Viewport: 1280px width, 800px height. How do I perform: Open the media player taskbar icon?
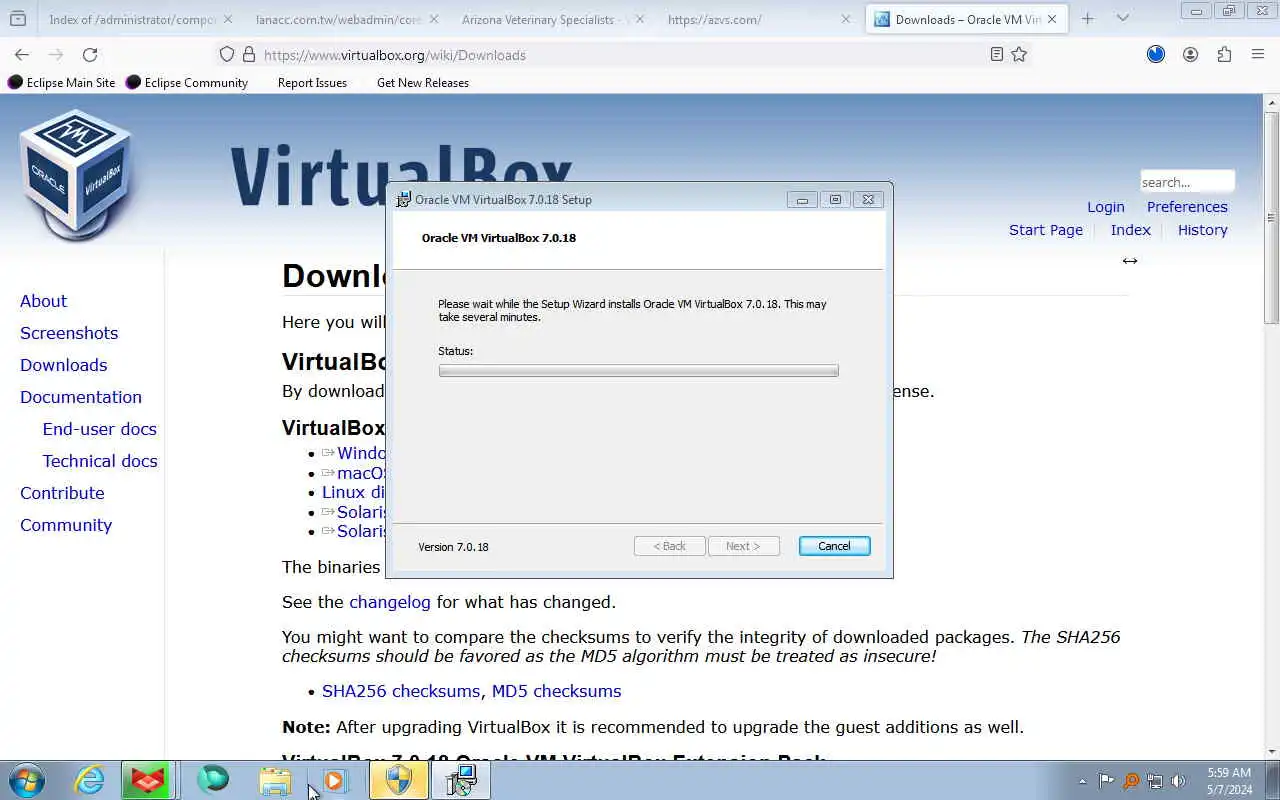click(x=333, y=780)
